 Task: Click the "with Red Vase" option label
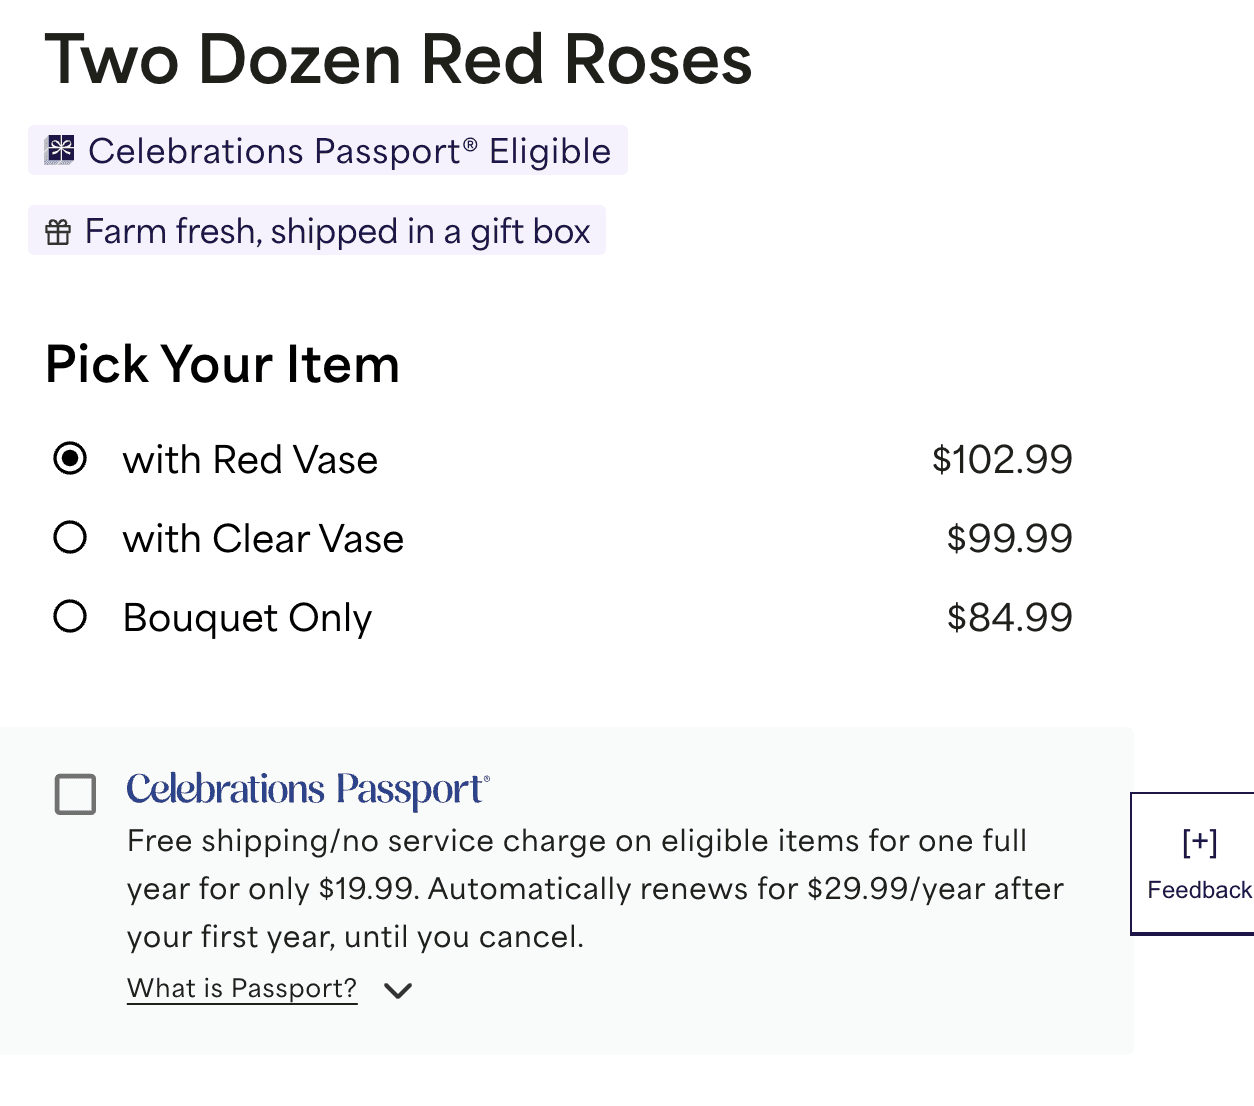pos(250,460)
